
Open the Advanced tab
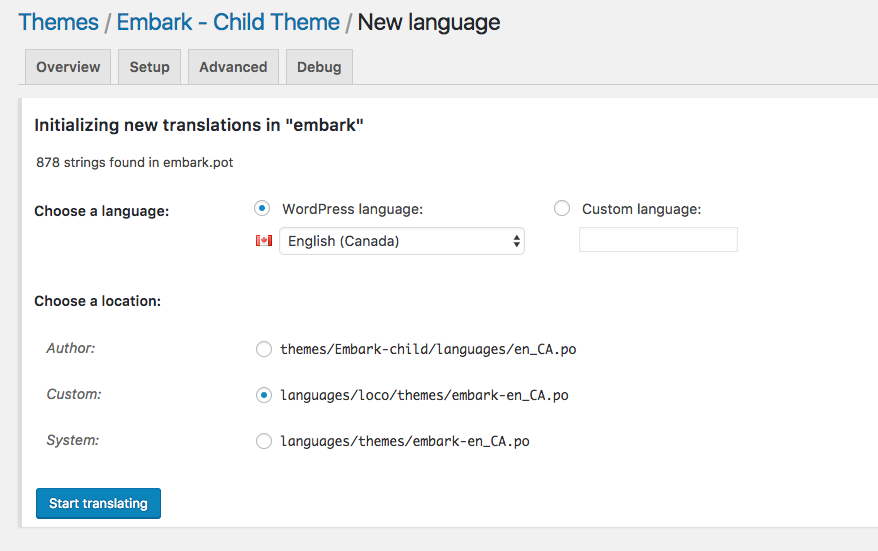(233, 67)
